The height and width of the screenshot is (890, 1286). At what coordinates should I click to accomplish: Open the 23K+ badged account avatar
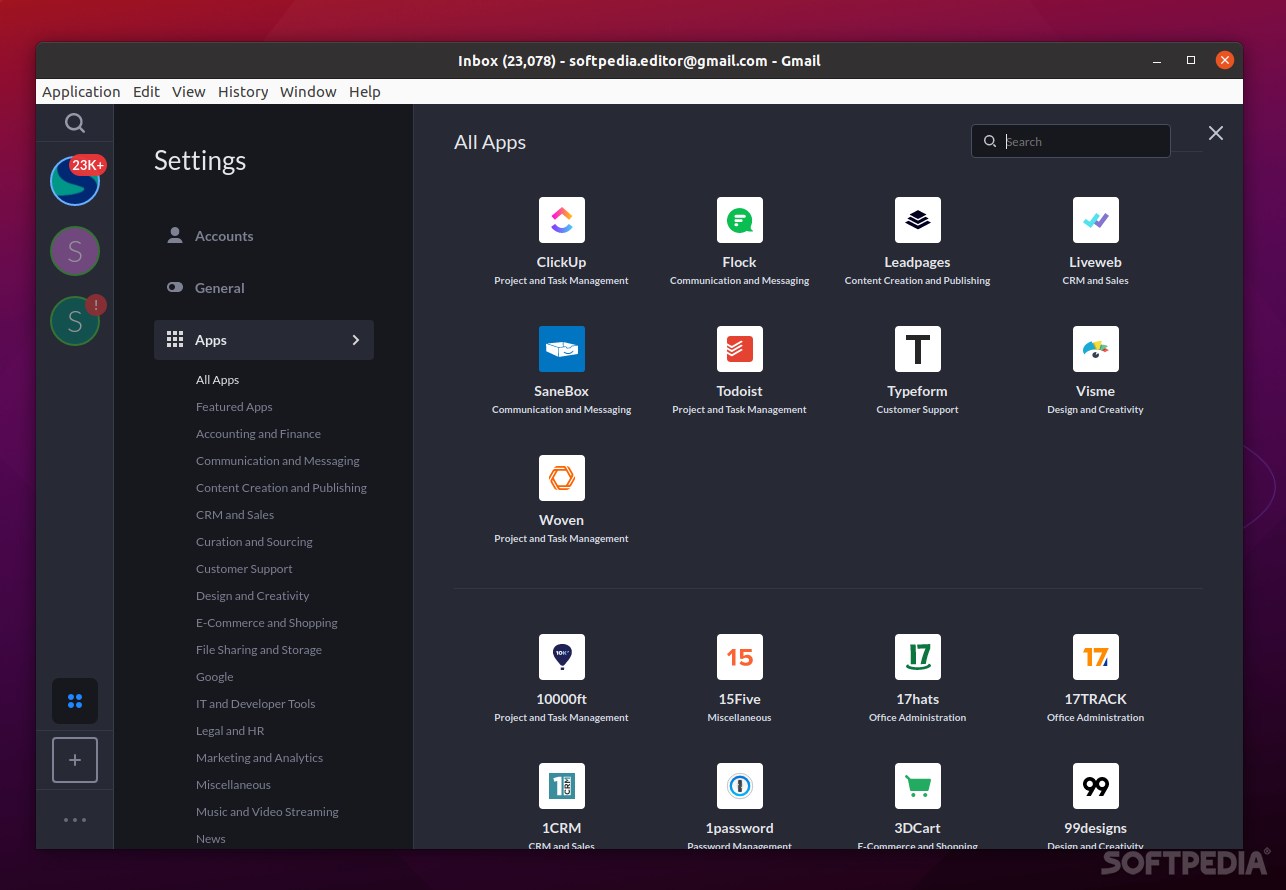[75, 180]
